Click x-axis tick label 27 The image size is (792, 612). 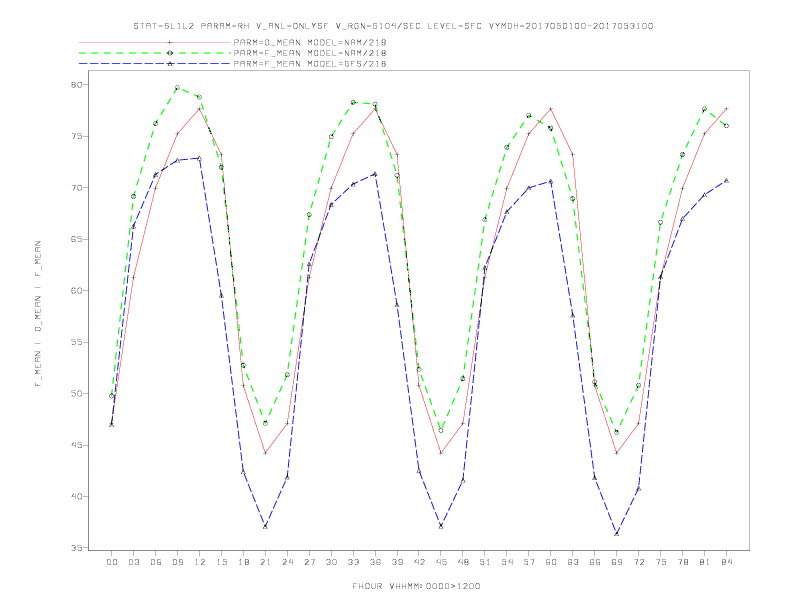pyautogui.click(x=309, y=562)
